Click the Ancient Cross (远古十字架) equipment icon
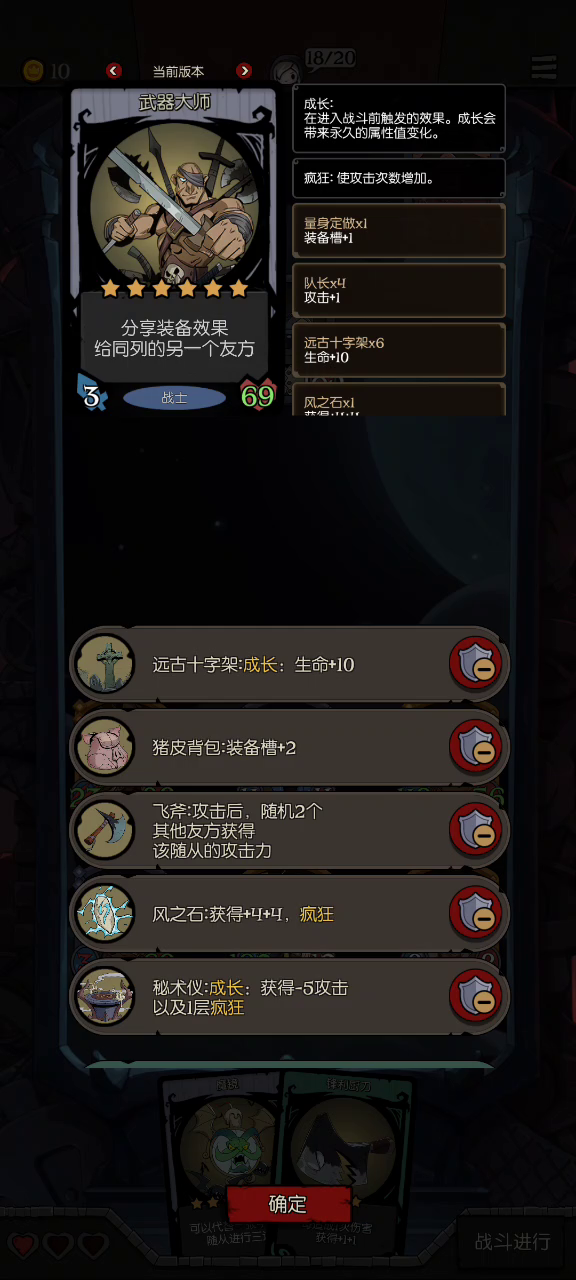Viewport: 576px width, 1280px height. point(104,665)
